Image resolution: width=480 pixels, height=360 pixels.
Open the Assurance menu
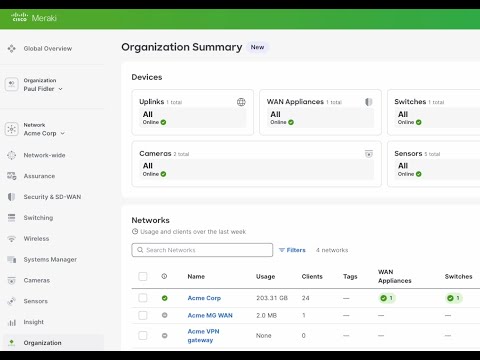[39, 176]
